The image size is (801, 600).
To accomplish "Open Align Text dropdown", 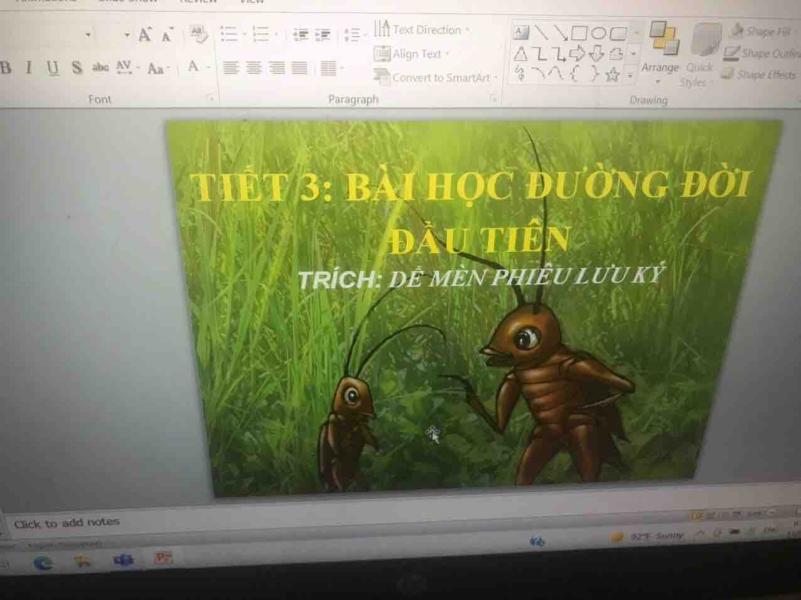I will (411, 53).
